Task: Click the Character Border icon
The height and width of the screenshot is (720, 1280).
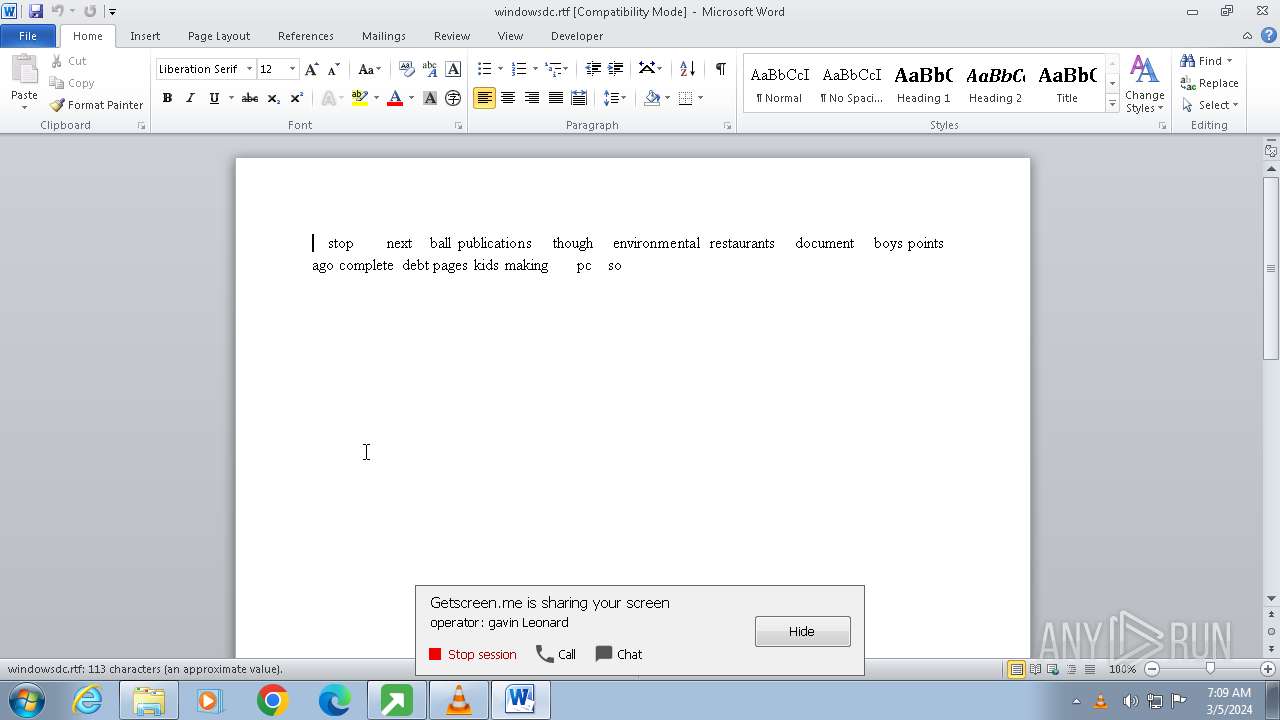Action: tap(453, 69)
